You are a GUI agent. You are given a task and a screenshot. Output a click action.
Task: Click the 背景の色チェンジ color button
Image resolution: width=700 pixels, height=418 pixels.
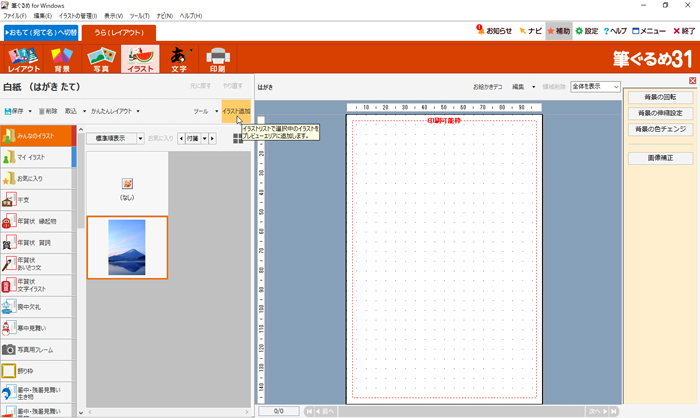pyautogui.click(x=658, y=129)
